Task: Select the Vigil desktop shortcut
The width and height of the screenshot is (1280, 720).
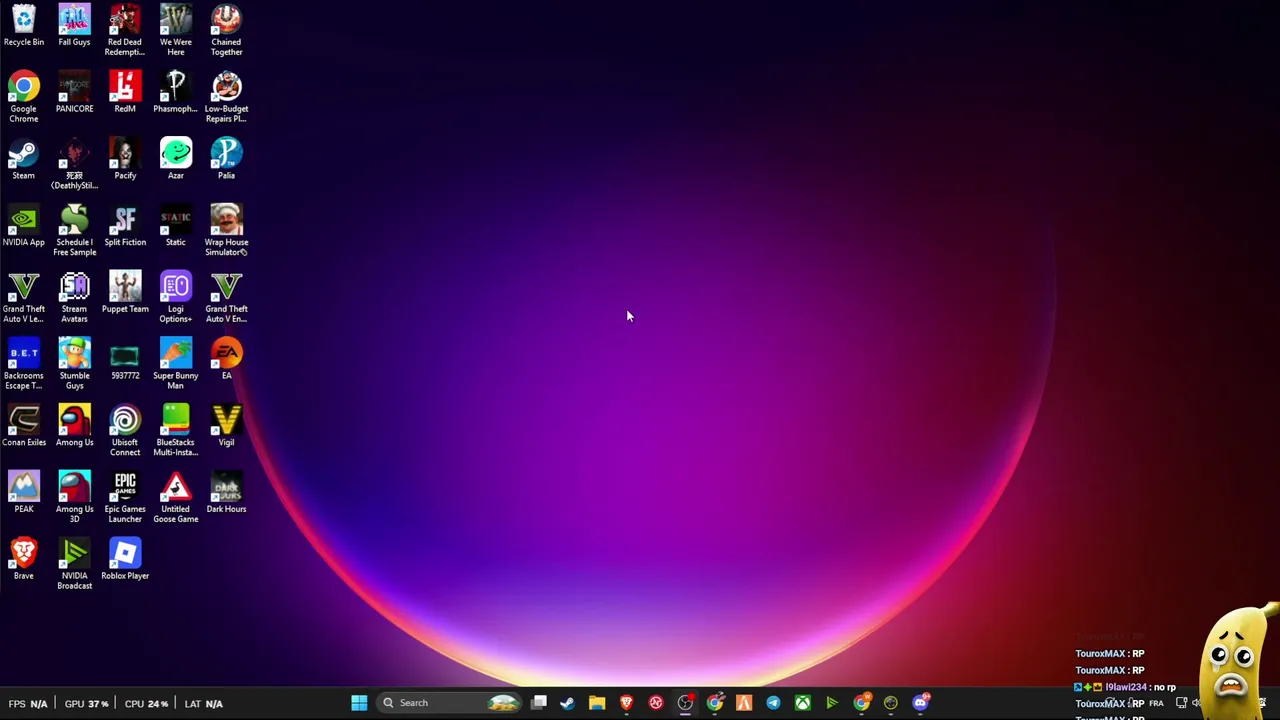Action: pos(226,427)
